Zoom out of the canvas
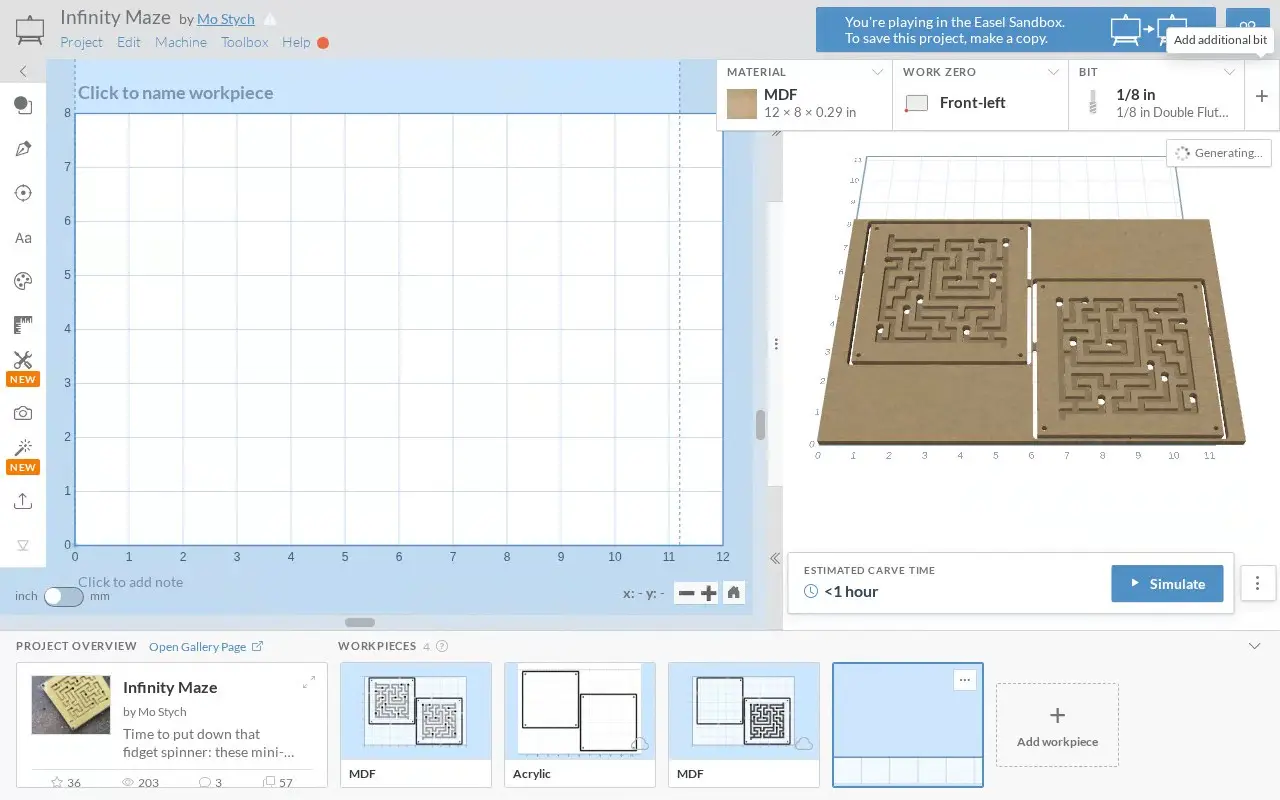Viewport: 1280px width, 800px height. tap(686, 593)
